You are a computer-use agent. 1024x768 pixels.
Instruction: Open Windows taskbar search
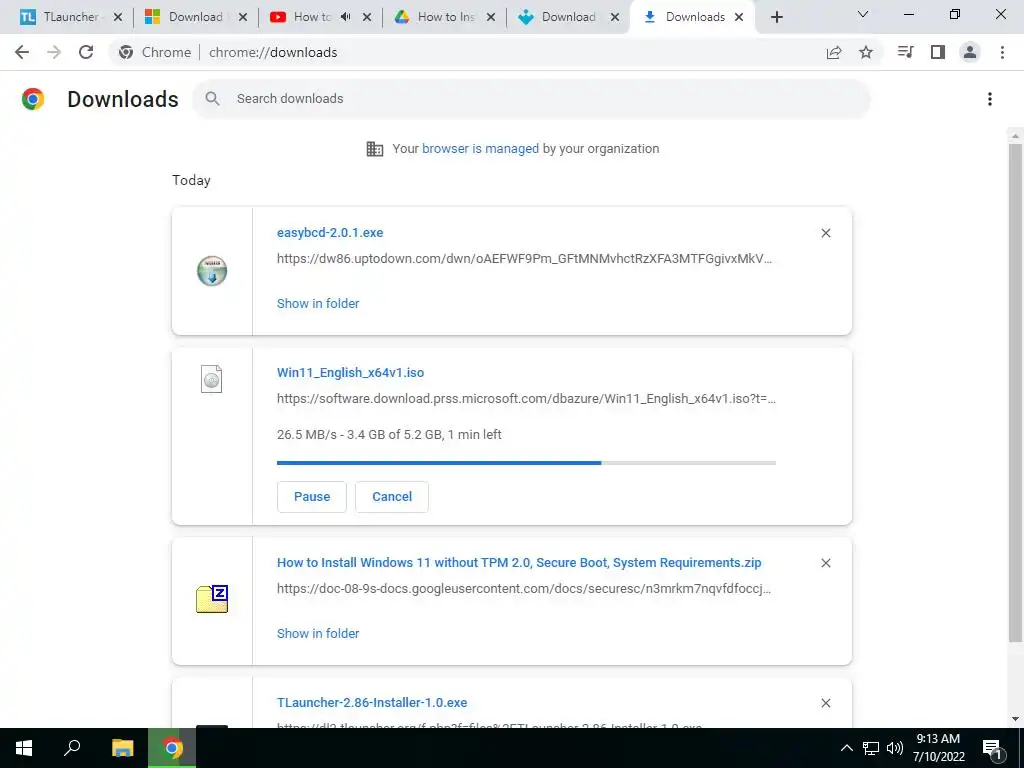(72, 748)
